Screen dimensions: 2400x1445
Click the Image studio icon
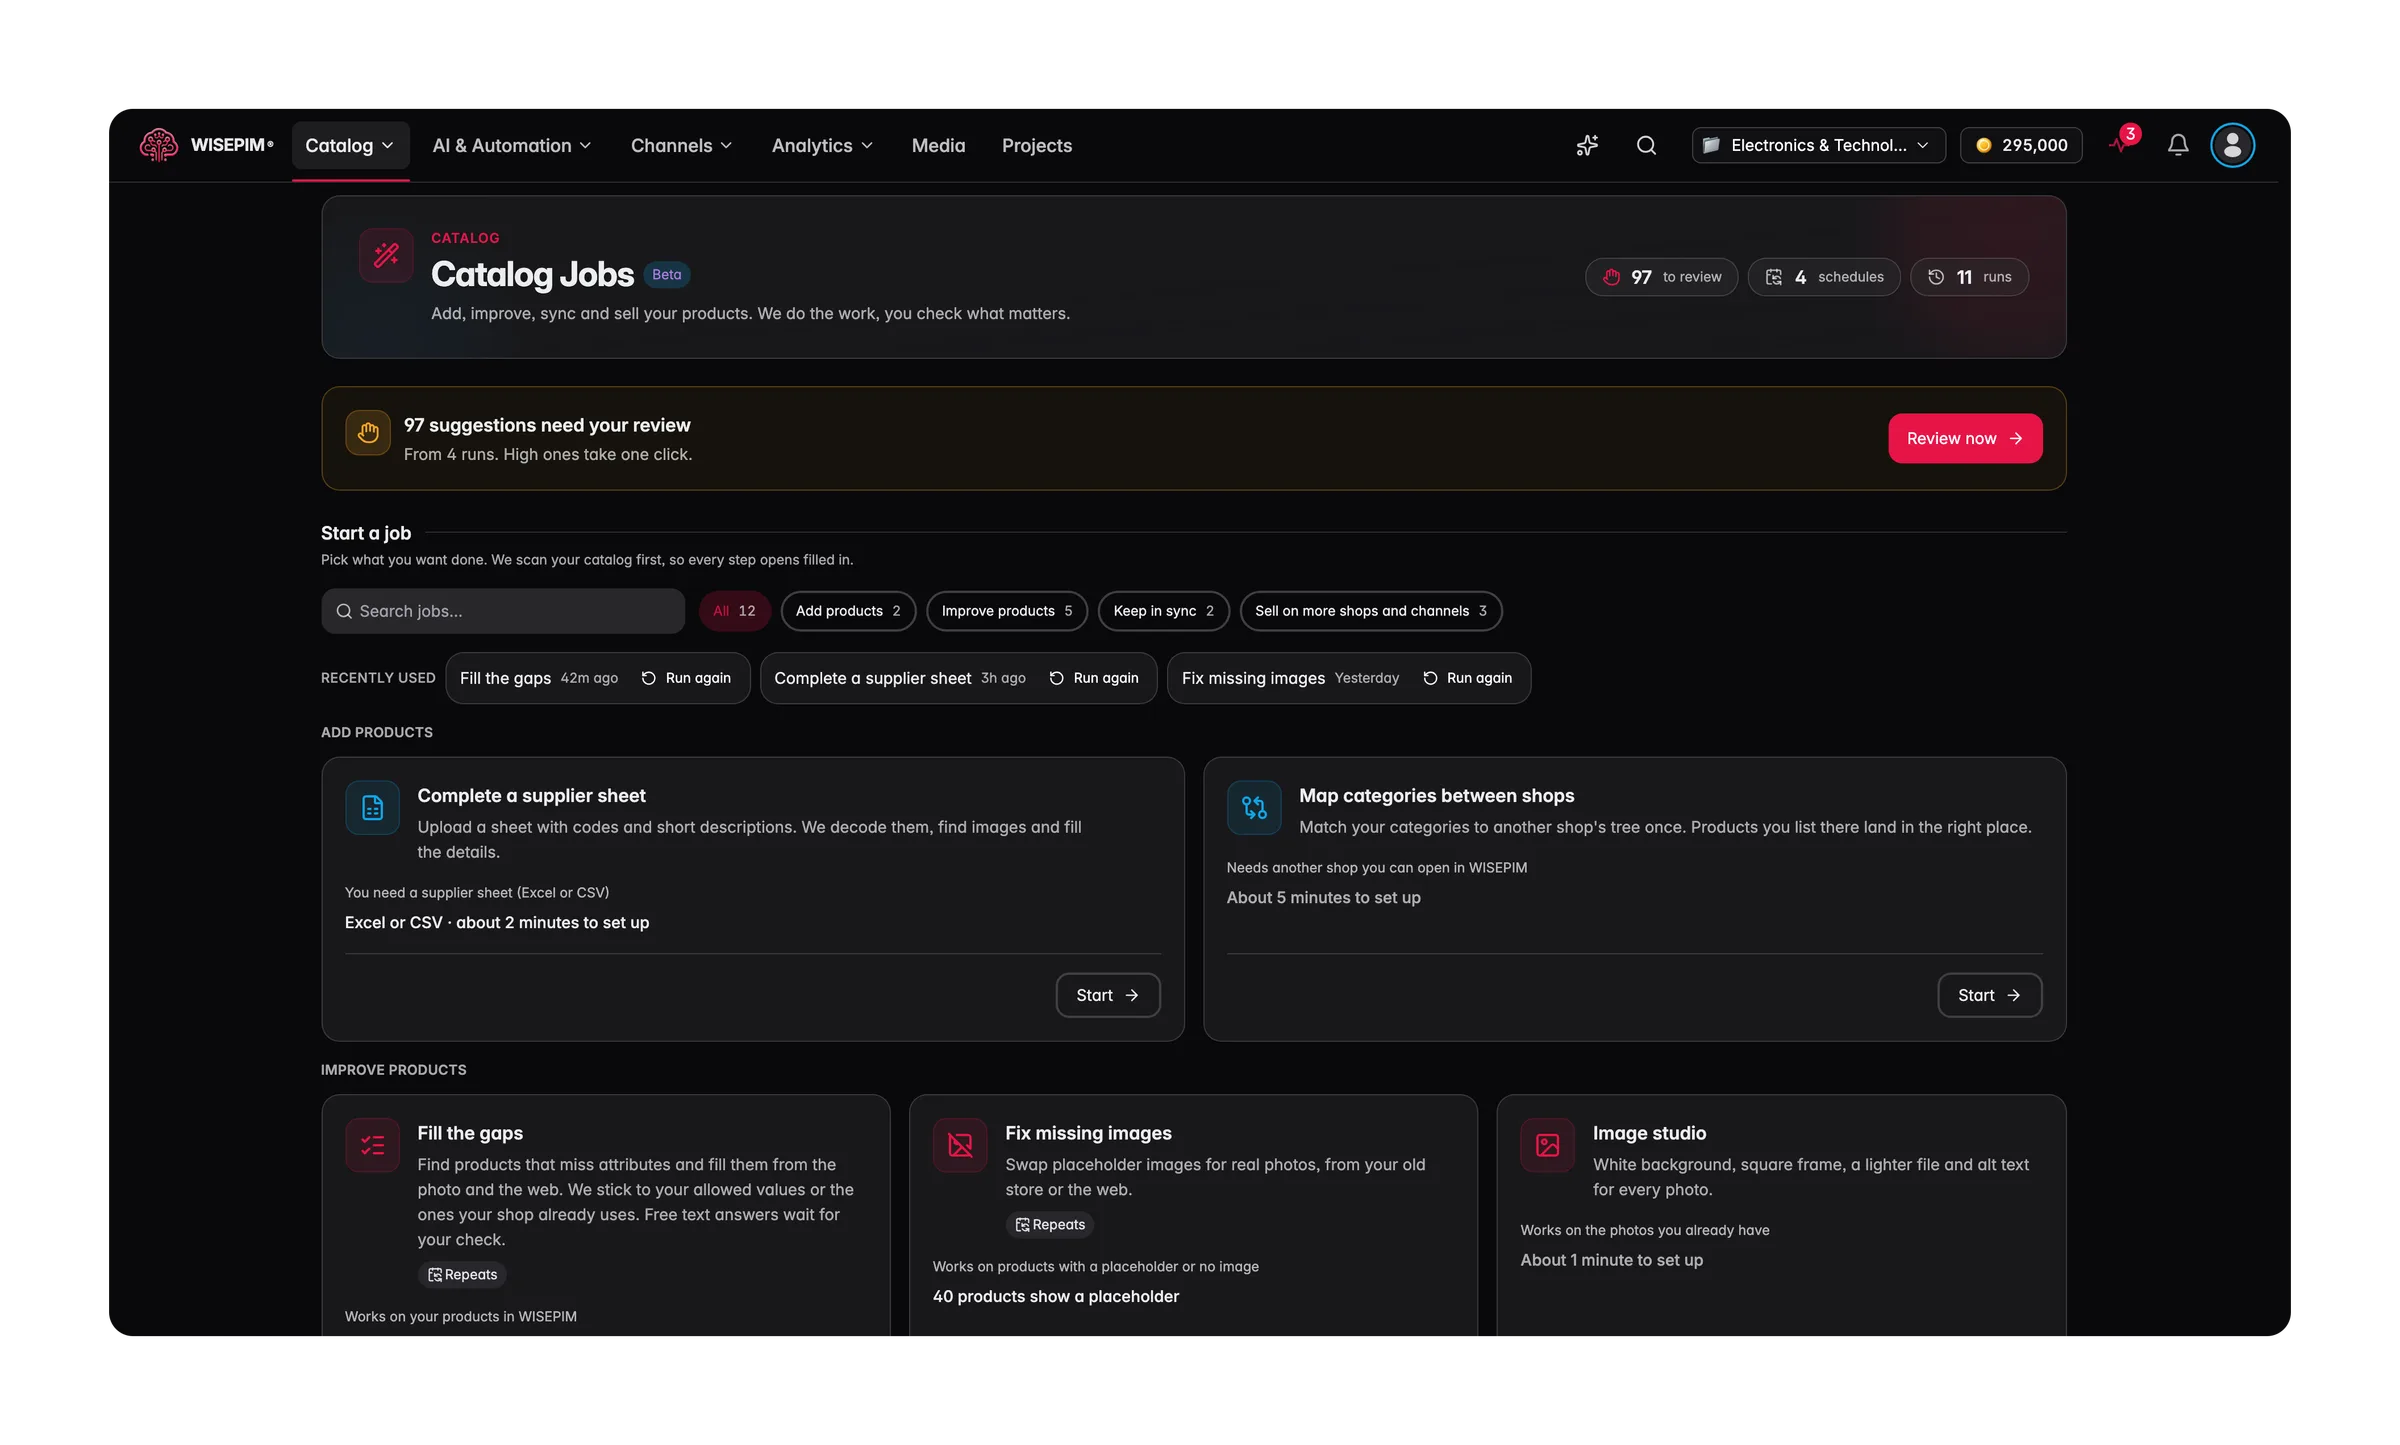[x=1548, y=1145]
